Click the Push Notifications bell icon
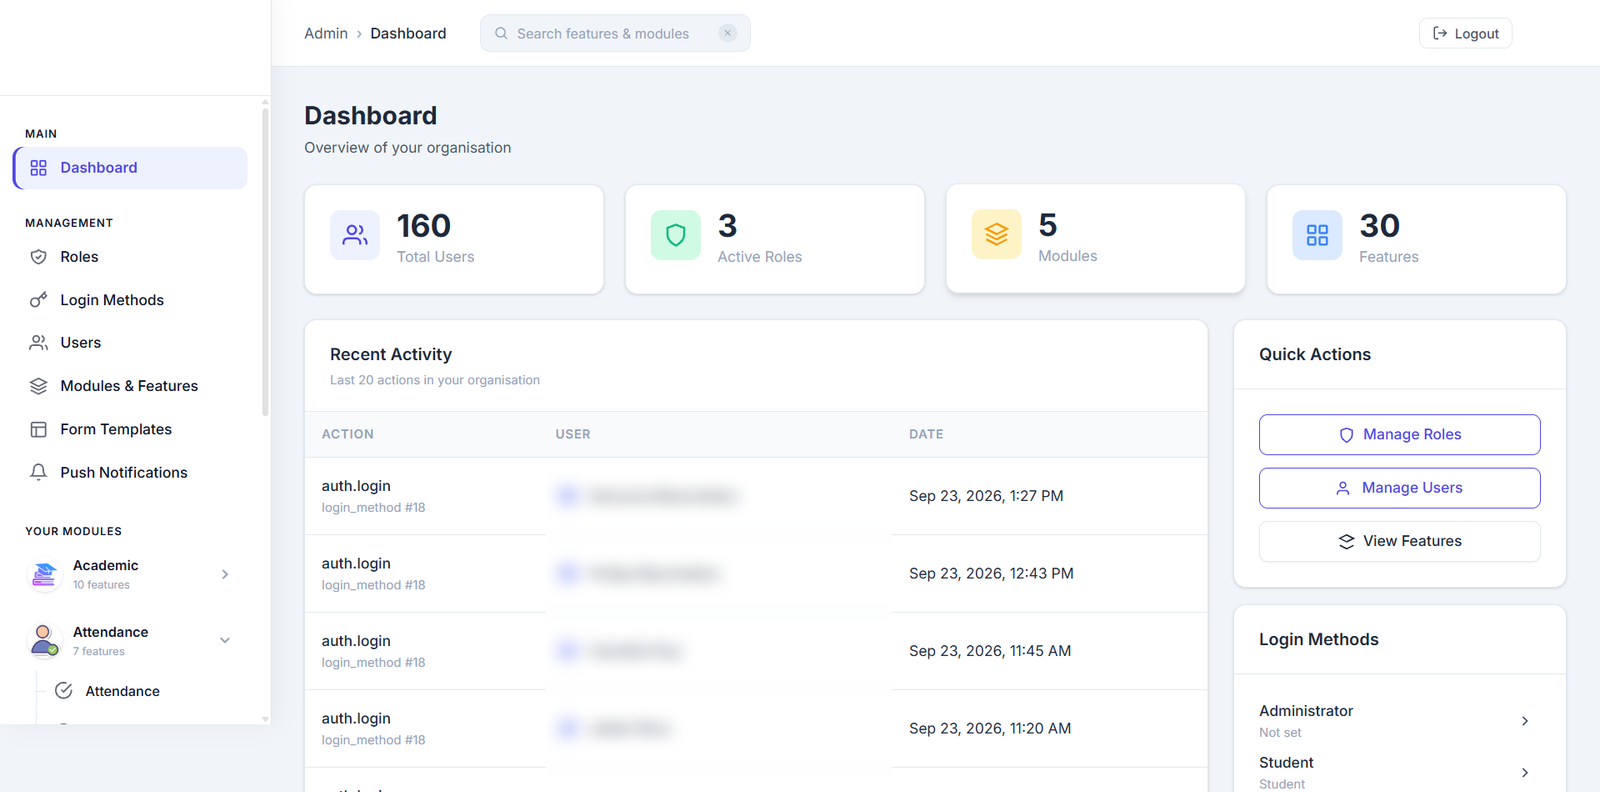Screen dimensions: 1600x792 (x=39, y=472)
